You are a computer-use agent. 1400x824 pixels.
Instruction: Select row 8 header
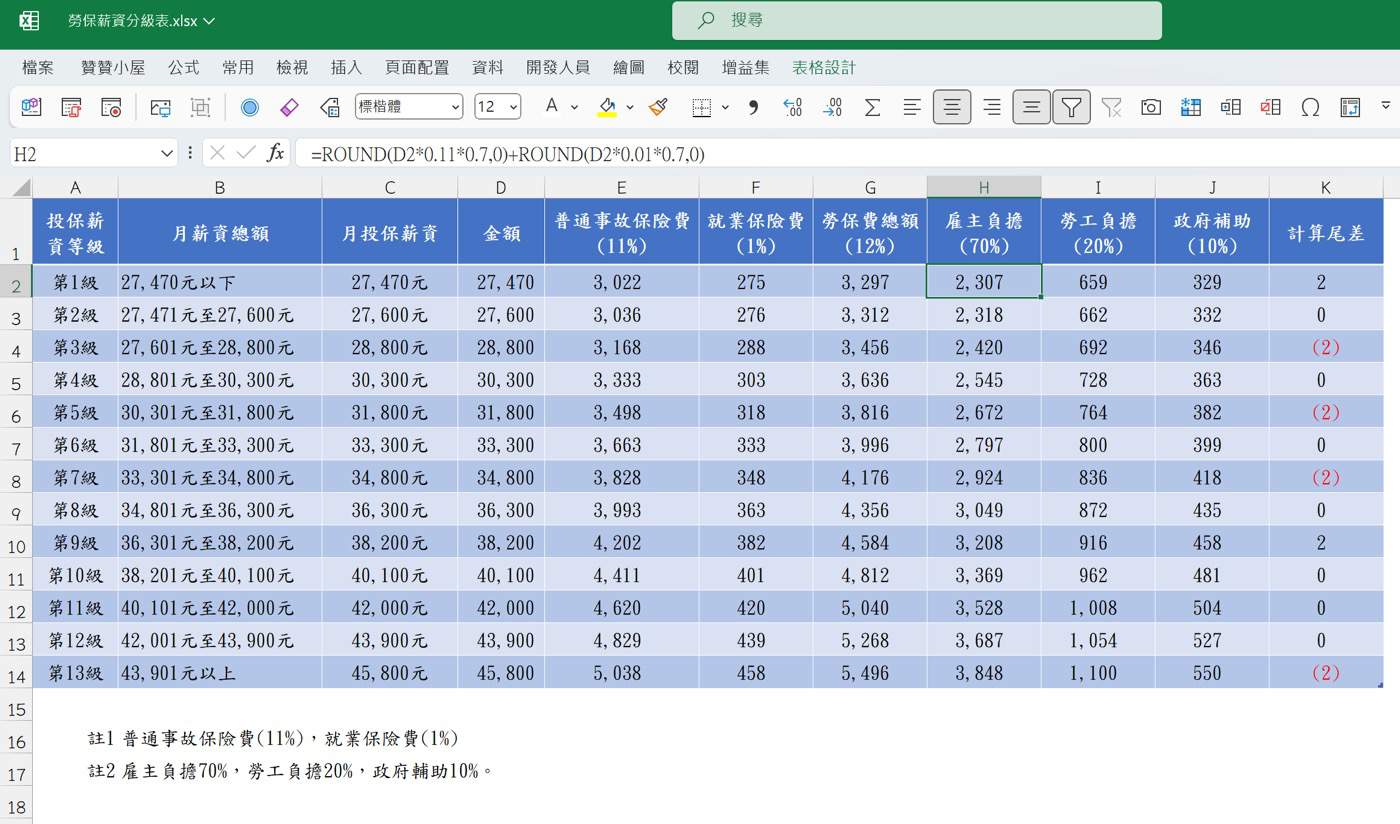coord(16,478)
